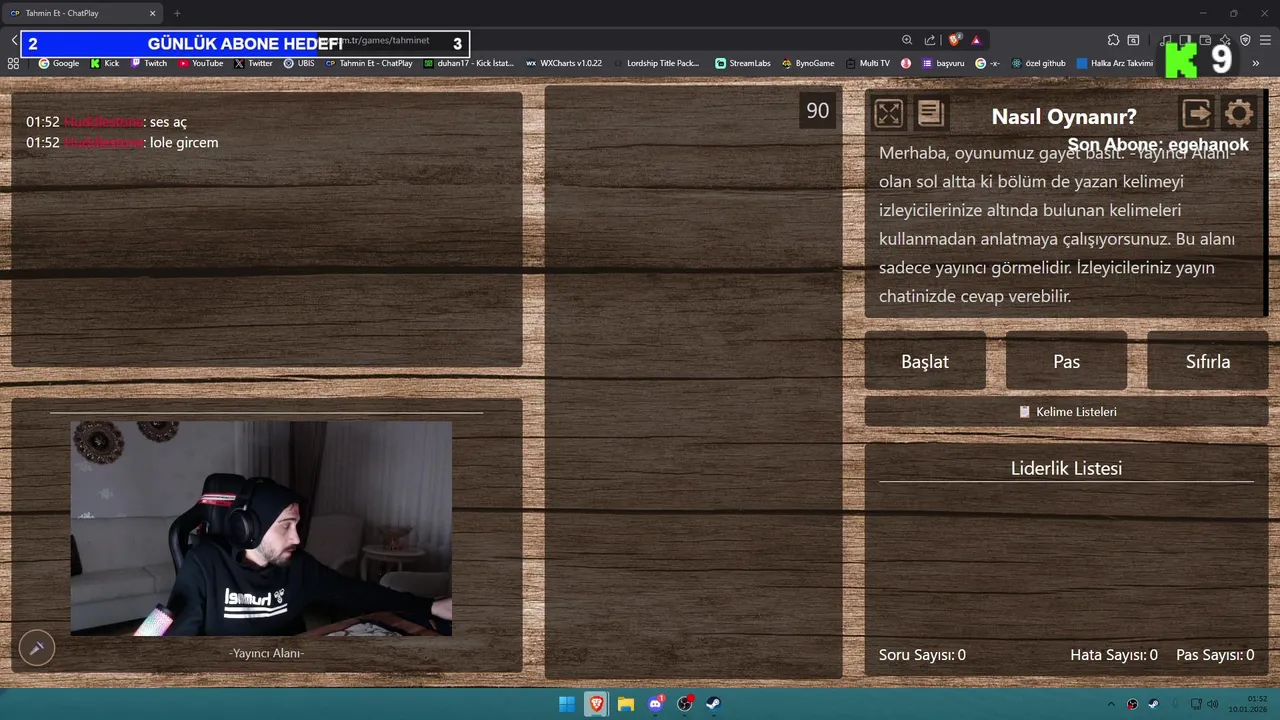
Task: Click the Liderlik Listesi heading
Action: [1066, 468]
